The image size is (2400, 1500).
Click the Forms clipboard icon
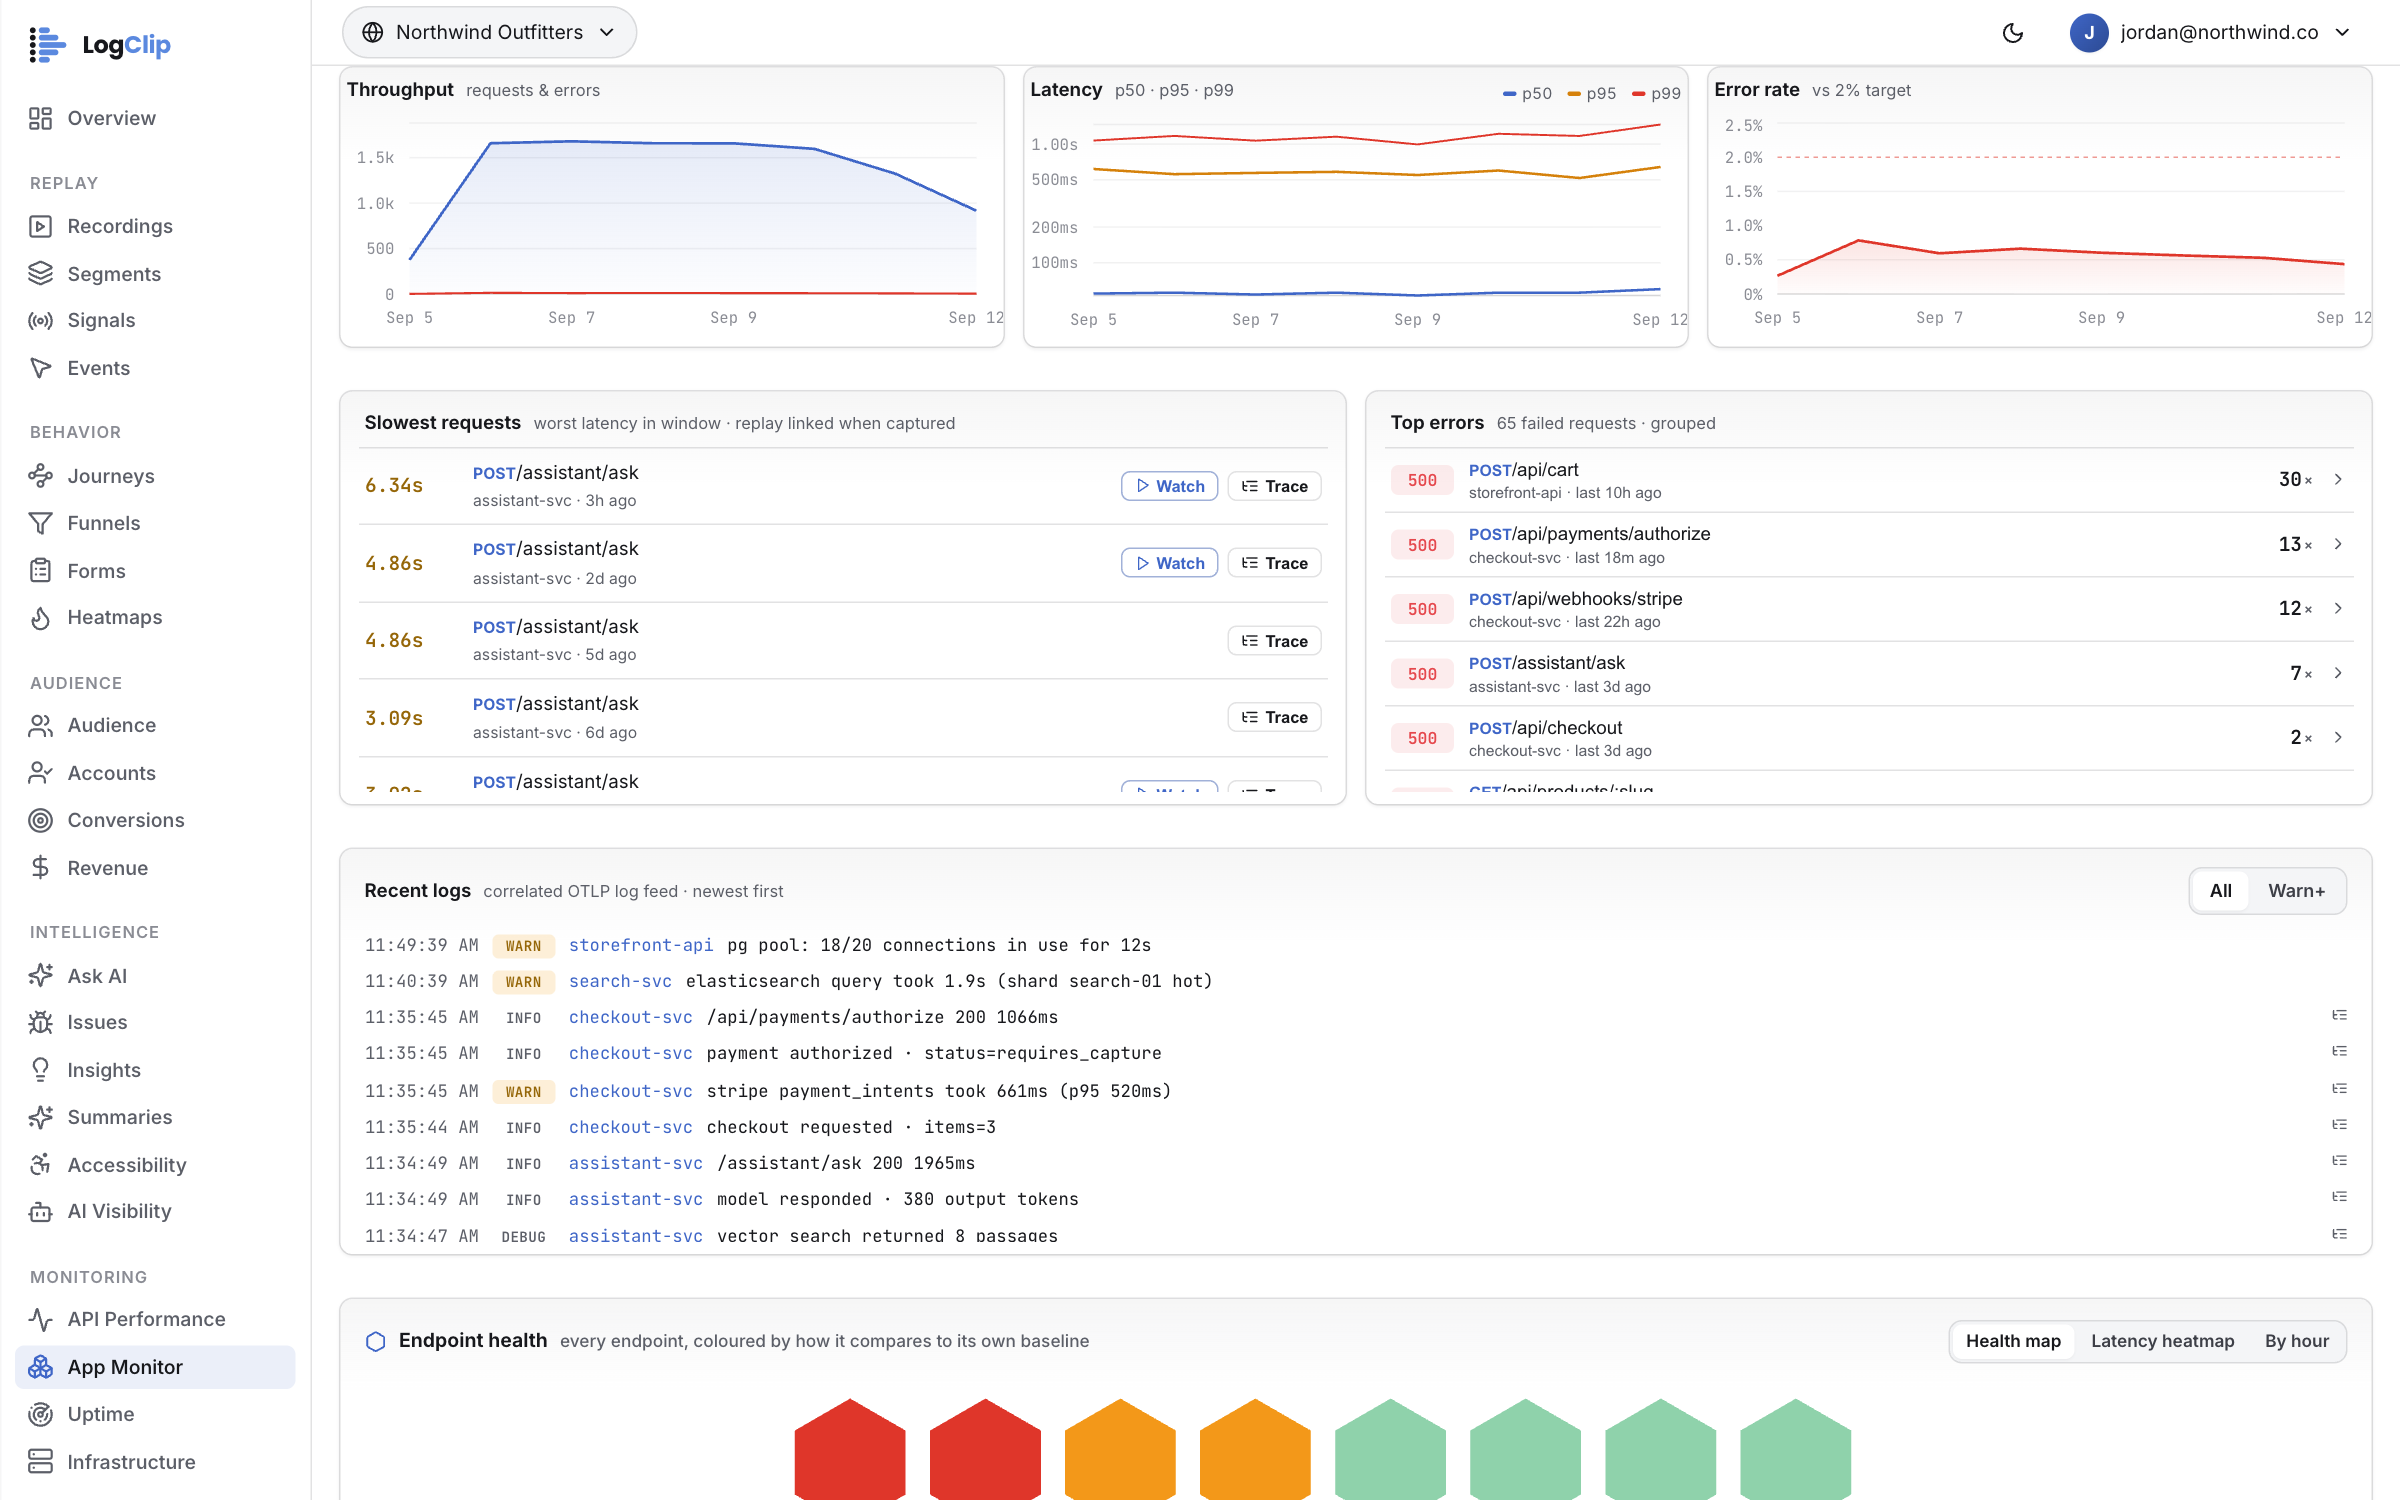tap(40, 570)
